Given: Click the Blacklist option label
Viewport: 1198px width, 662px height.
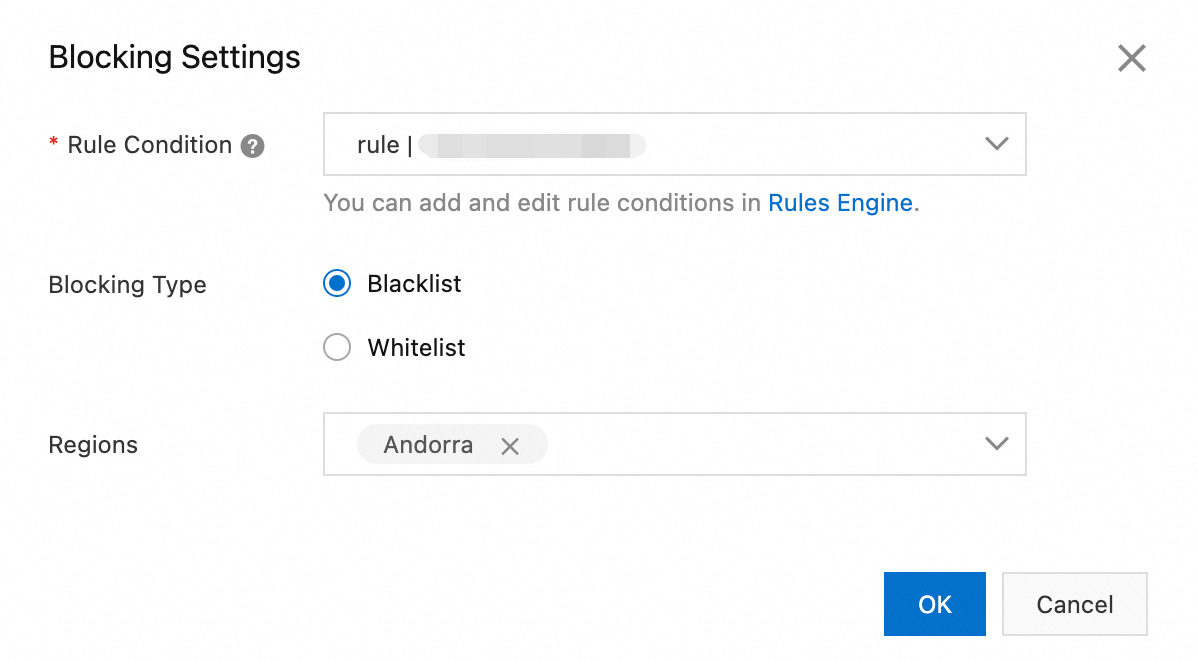Looking at the screenshot, I should point(414,284).
